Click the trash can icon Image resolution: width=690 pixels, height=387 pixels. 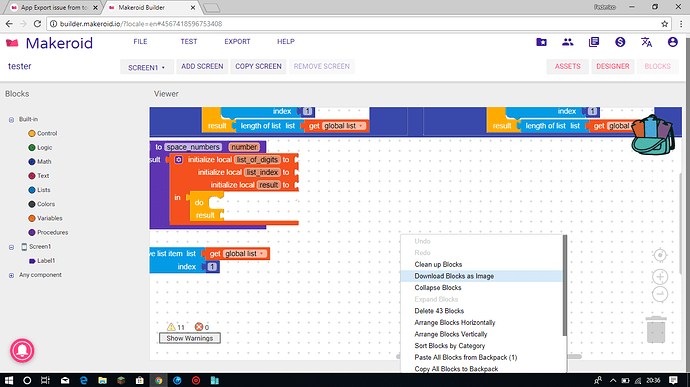coord(656,329)
